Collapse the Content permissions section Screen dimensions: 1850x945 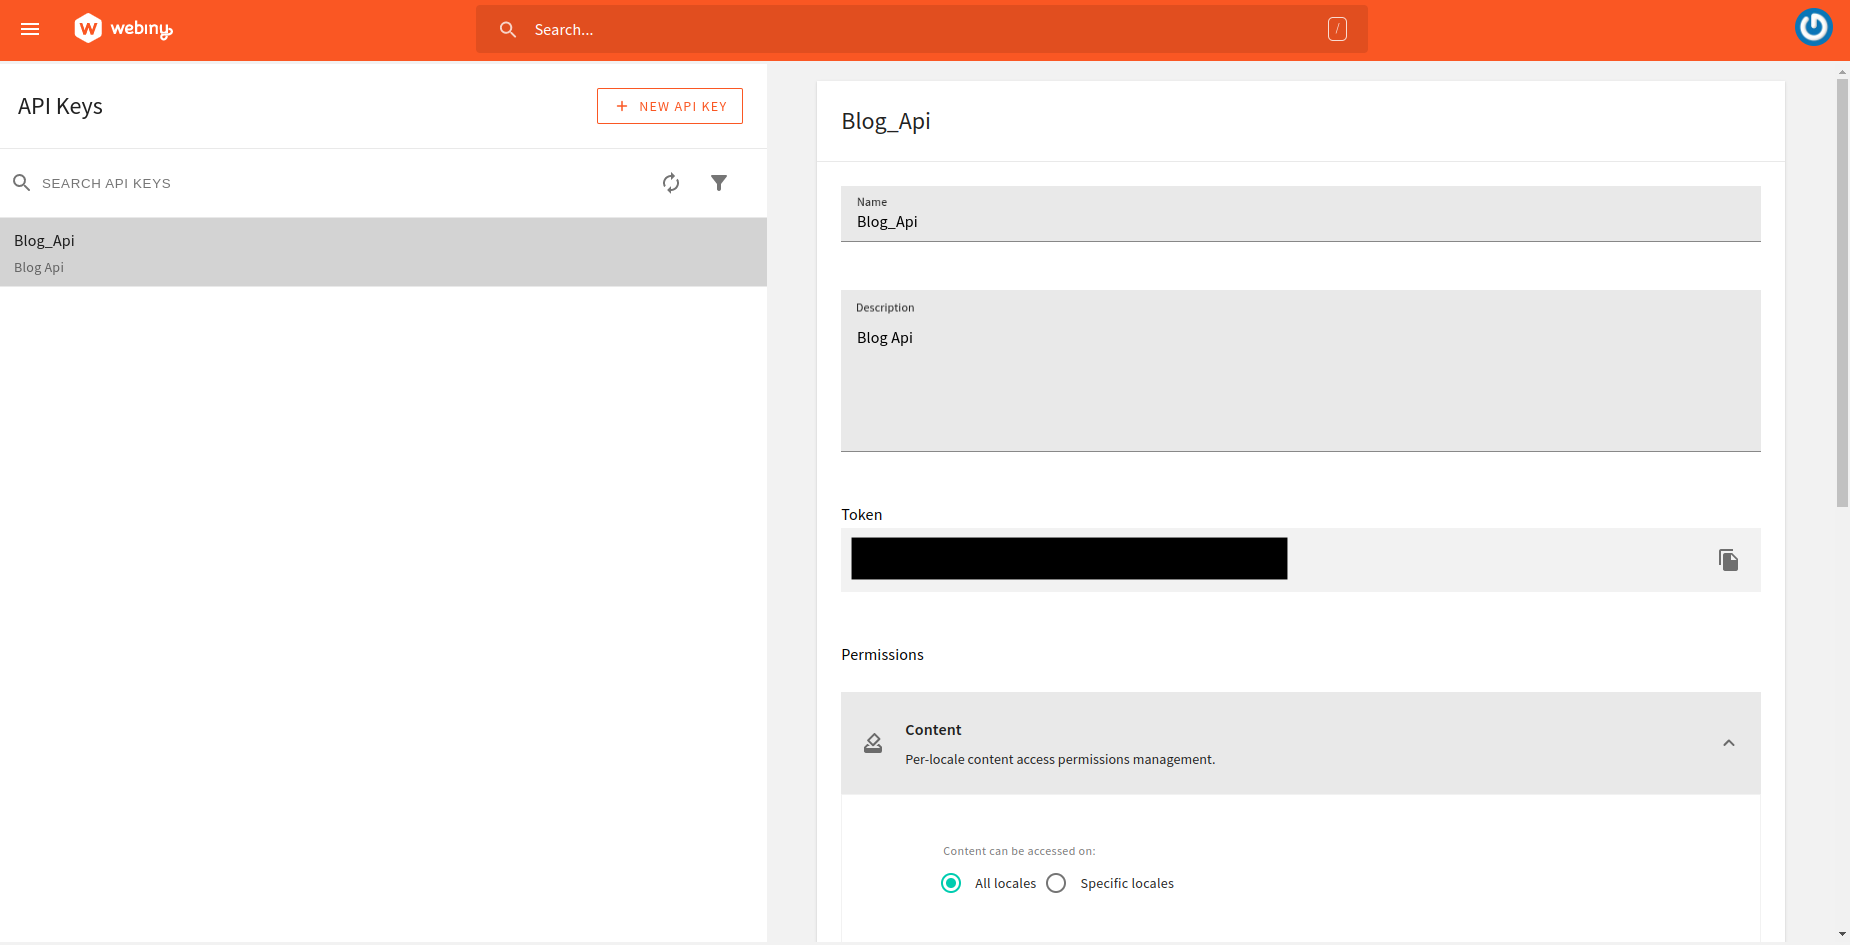click(x=1728, y=743)
